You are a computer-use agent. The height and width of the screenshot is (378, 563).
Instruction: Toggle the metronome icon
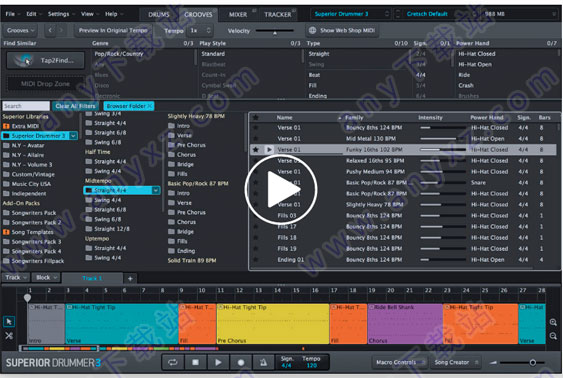pos(263,363)
